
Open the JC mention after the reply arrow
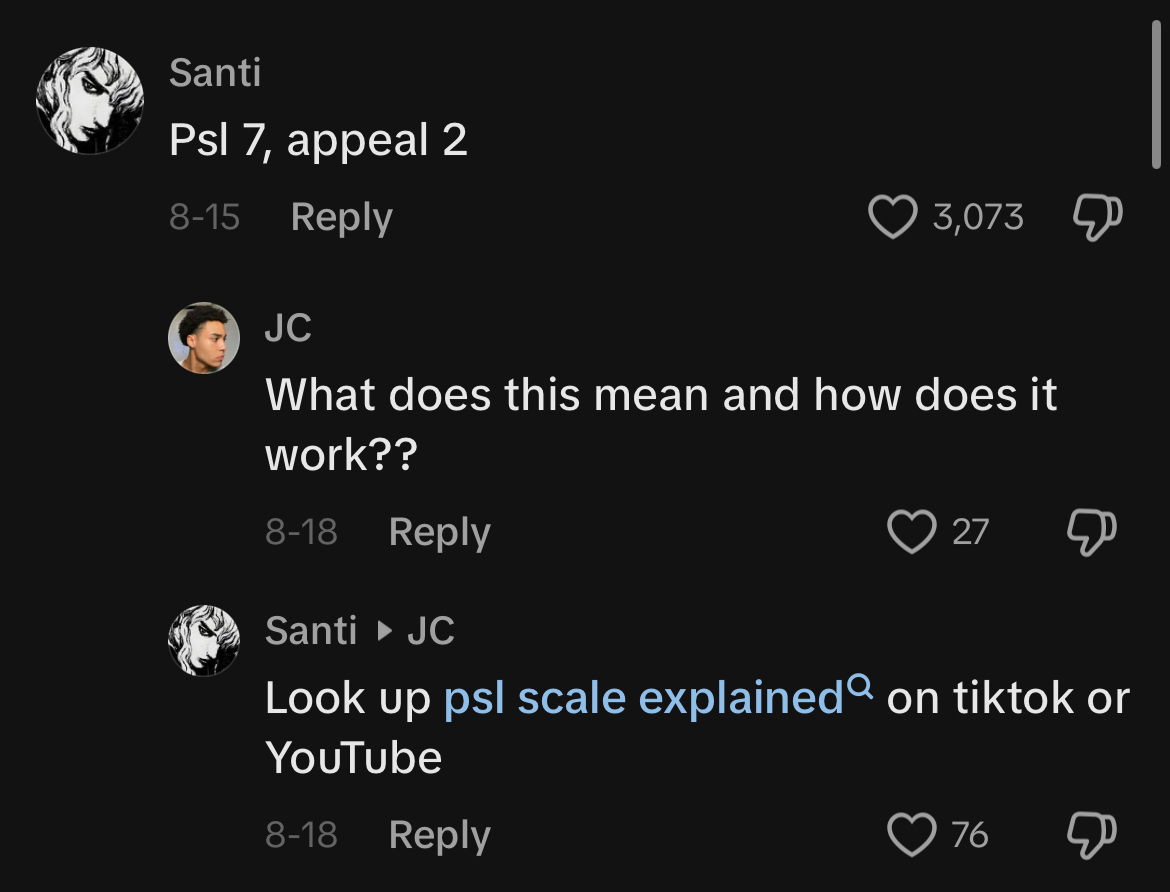point(431,631)
